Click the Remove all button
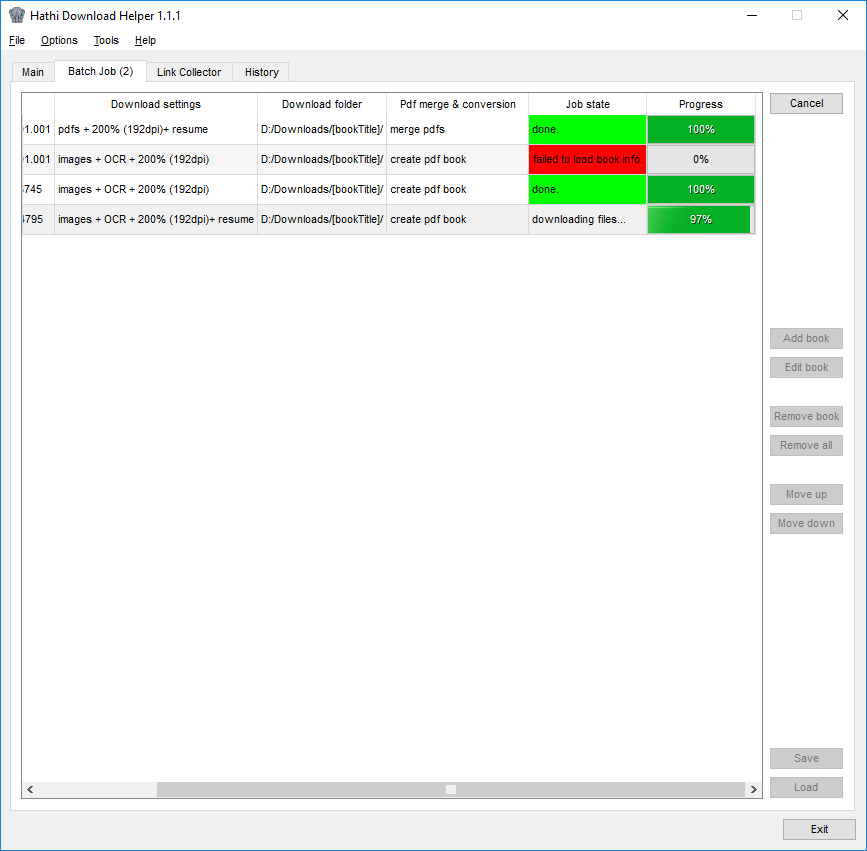The height and width of the screenshot is (851, 867). pos(806,446)
